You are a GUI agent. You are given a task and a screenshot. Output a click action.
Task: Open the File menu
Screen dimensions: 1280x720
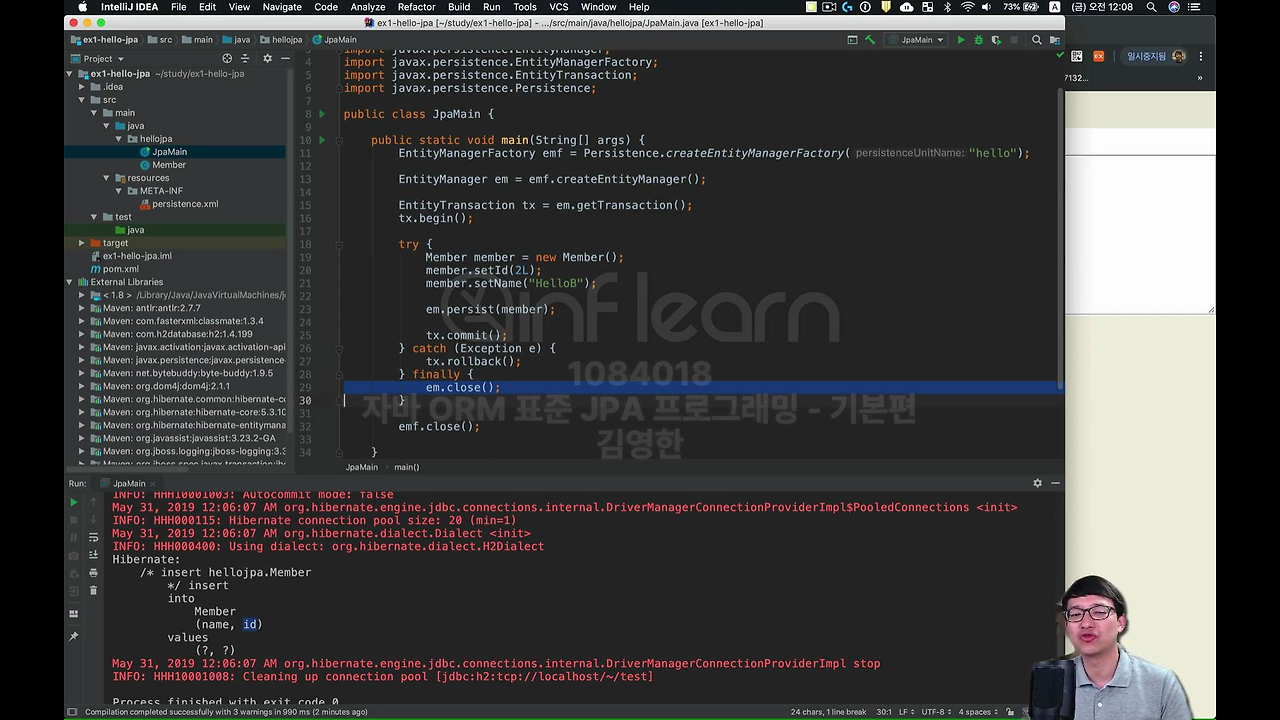click(x=178, y=7)
